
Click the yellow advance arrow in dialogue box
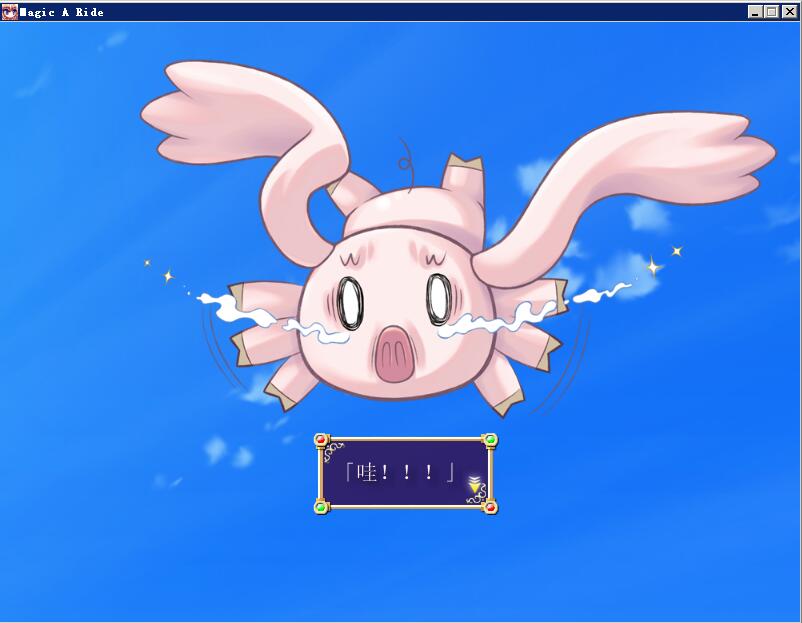coord(475,485)
